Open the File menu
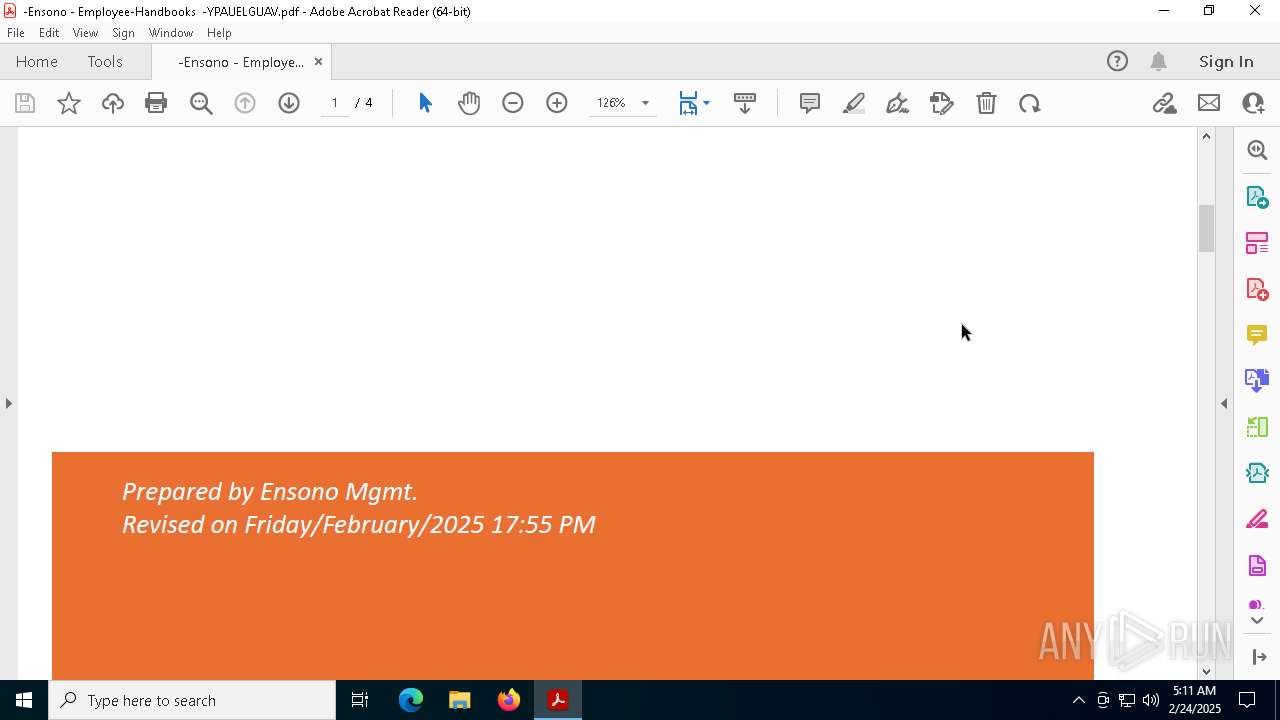 16,33
